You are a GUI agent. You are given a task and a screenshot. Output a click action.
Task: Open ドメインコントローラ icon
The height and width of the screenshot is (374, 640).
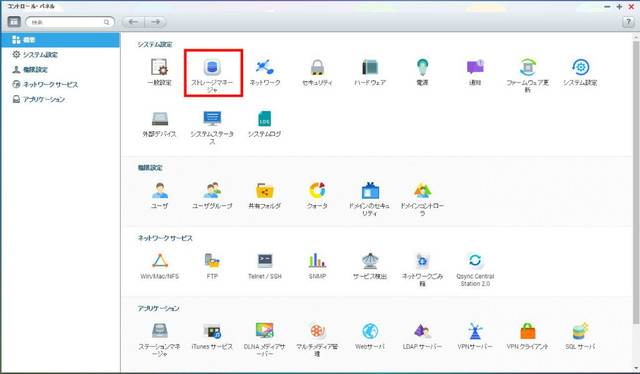422,190
